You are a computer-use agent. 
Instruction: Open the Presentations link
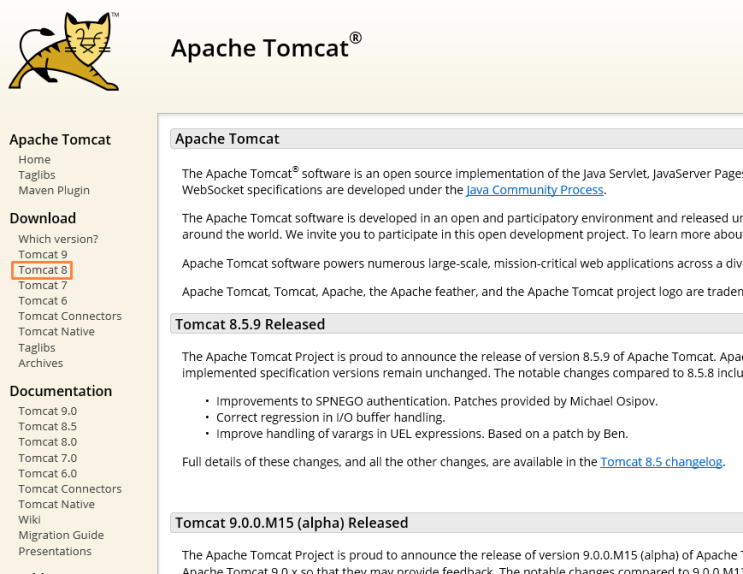pyautogui.click(x=55, y=551)
